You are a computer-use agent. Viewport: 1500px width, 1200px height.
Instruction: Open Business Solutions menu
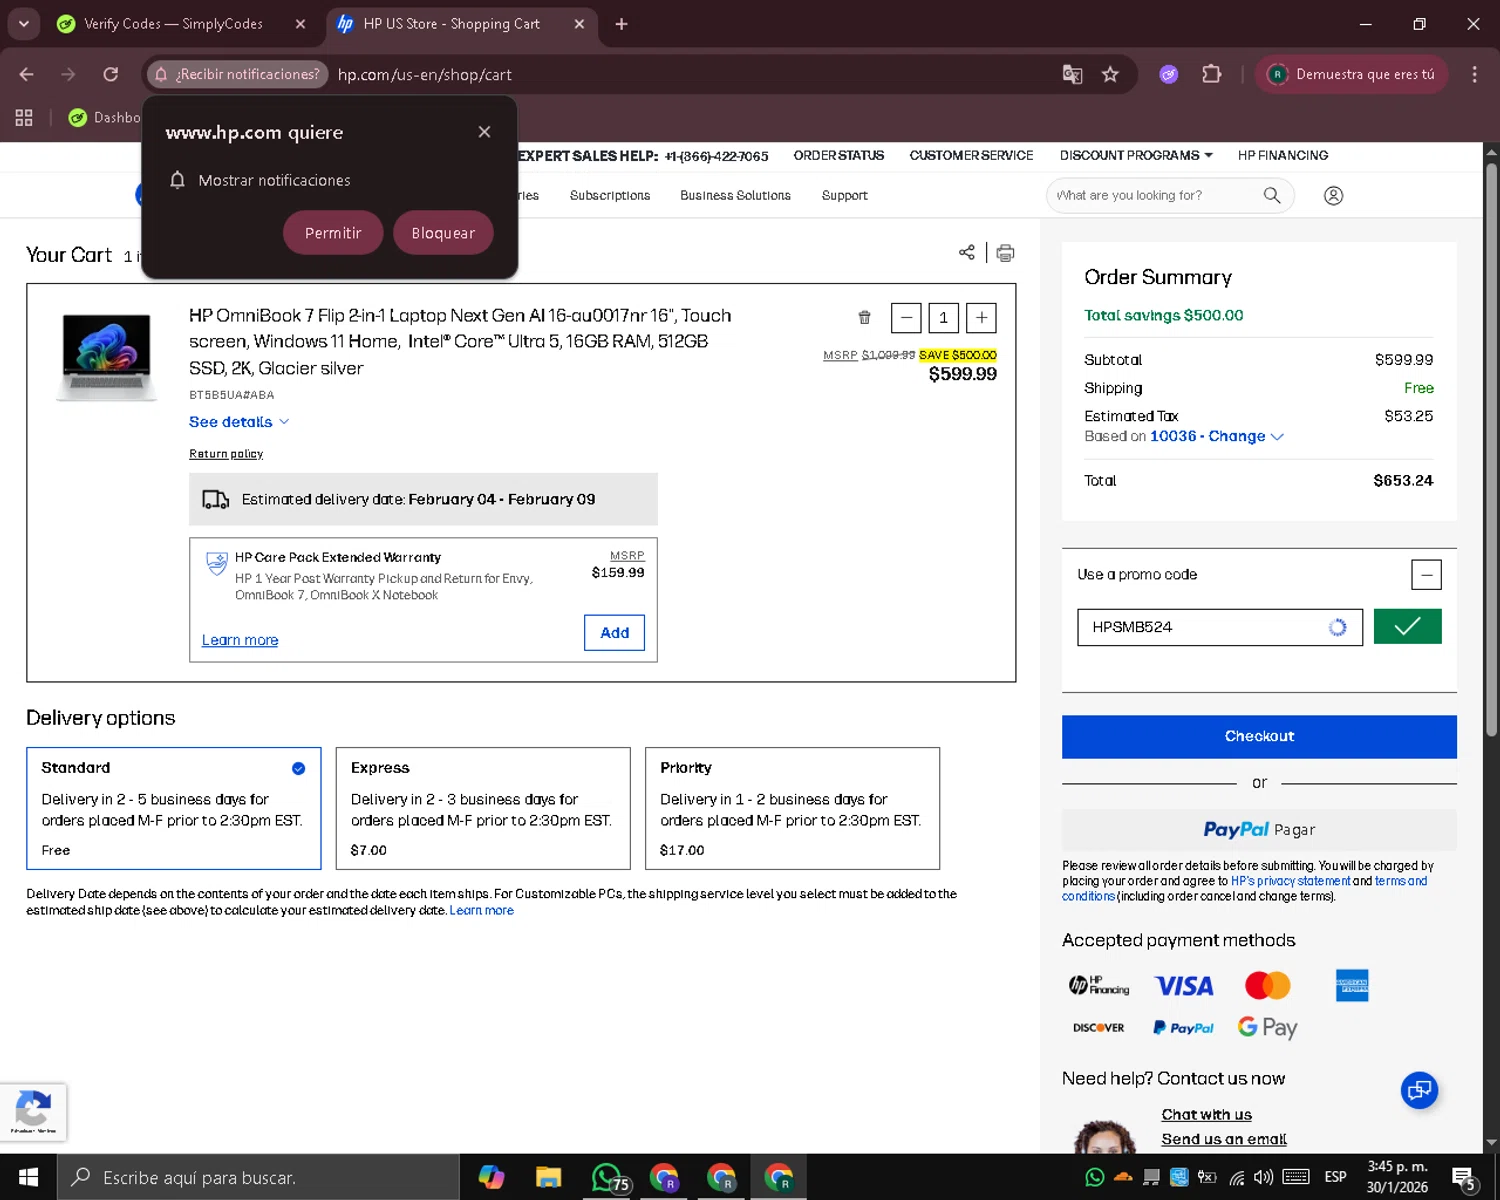pos(735,196)
